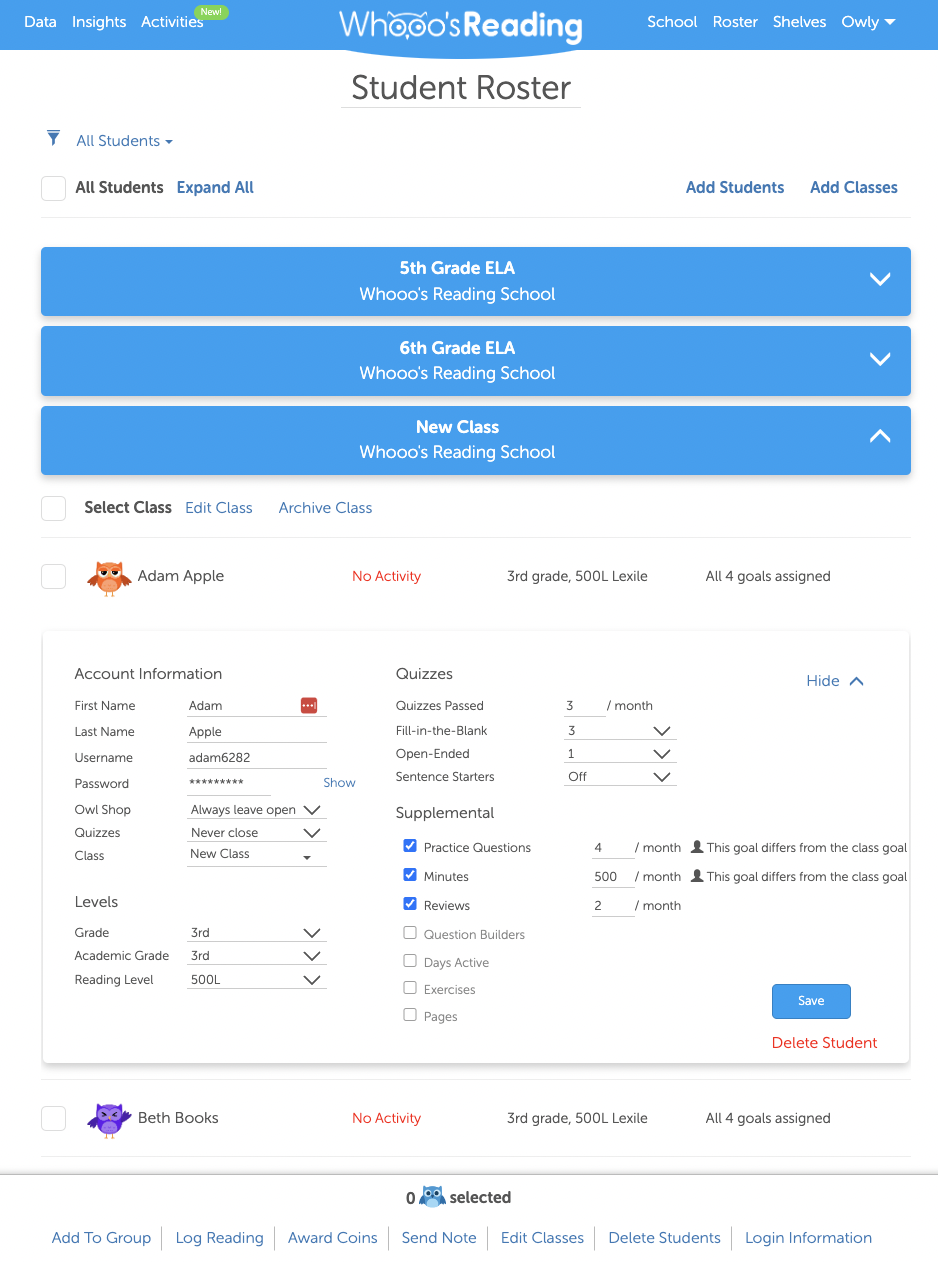Viewport: 938px width, 1262px height.
Task: Open the Activities menu
Action: pyautogui.click(x=172, y=21)
